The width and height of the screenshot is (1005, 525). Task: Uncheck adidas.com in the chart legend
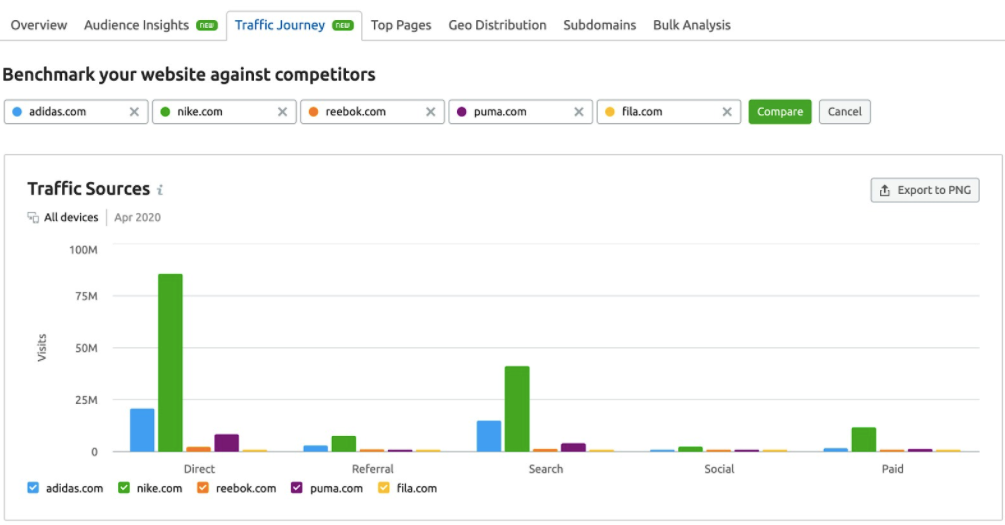tap(33, 488)
